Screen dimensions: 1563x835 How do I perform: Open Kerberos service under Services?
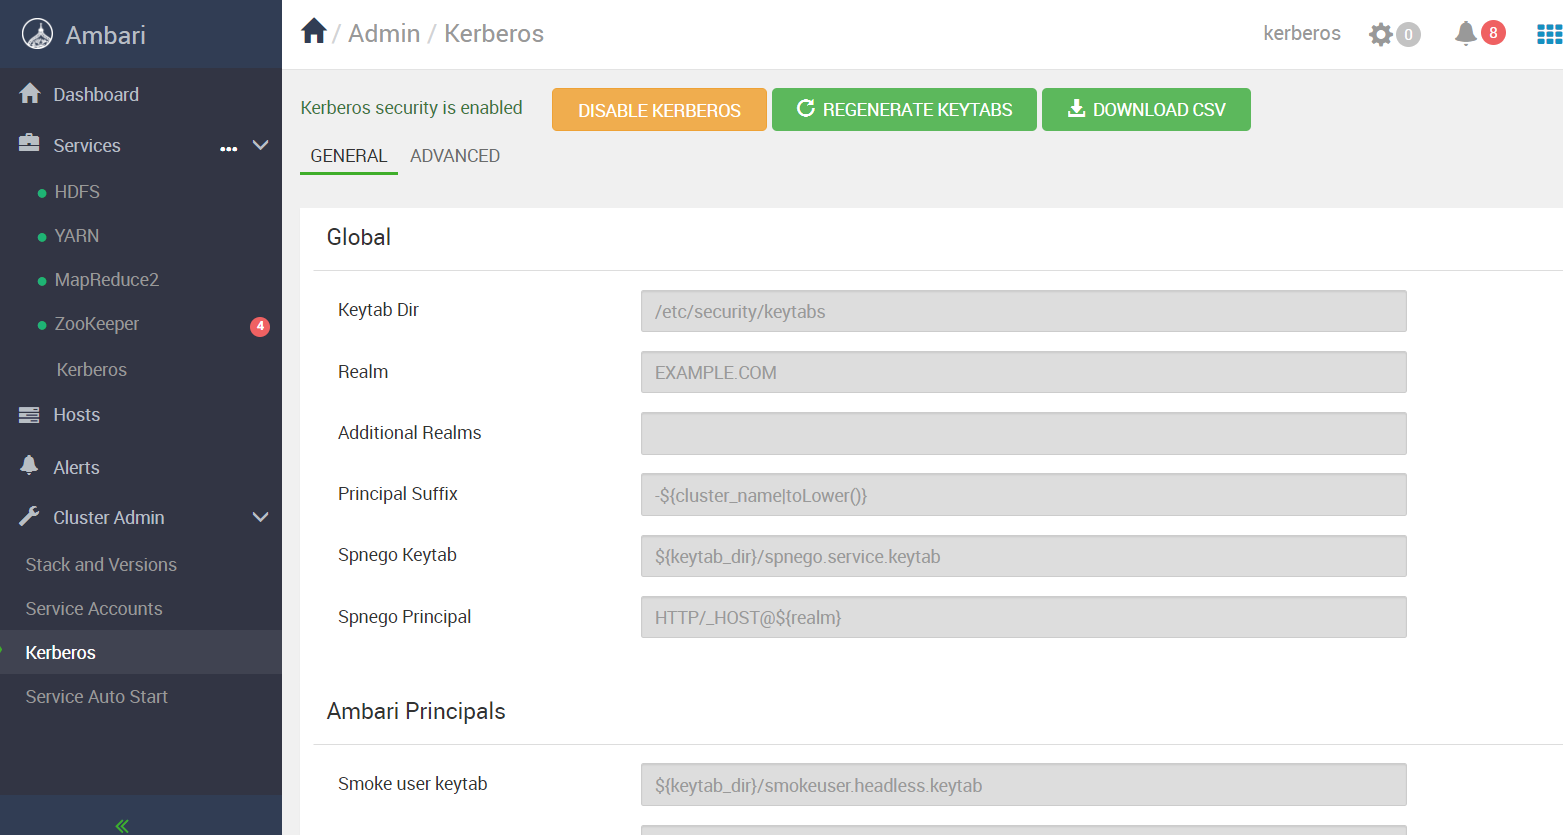92,370
